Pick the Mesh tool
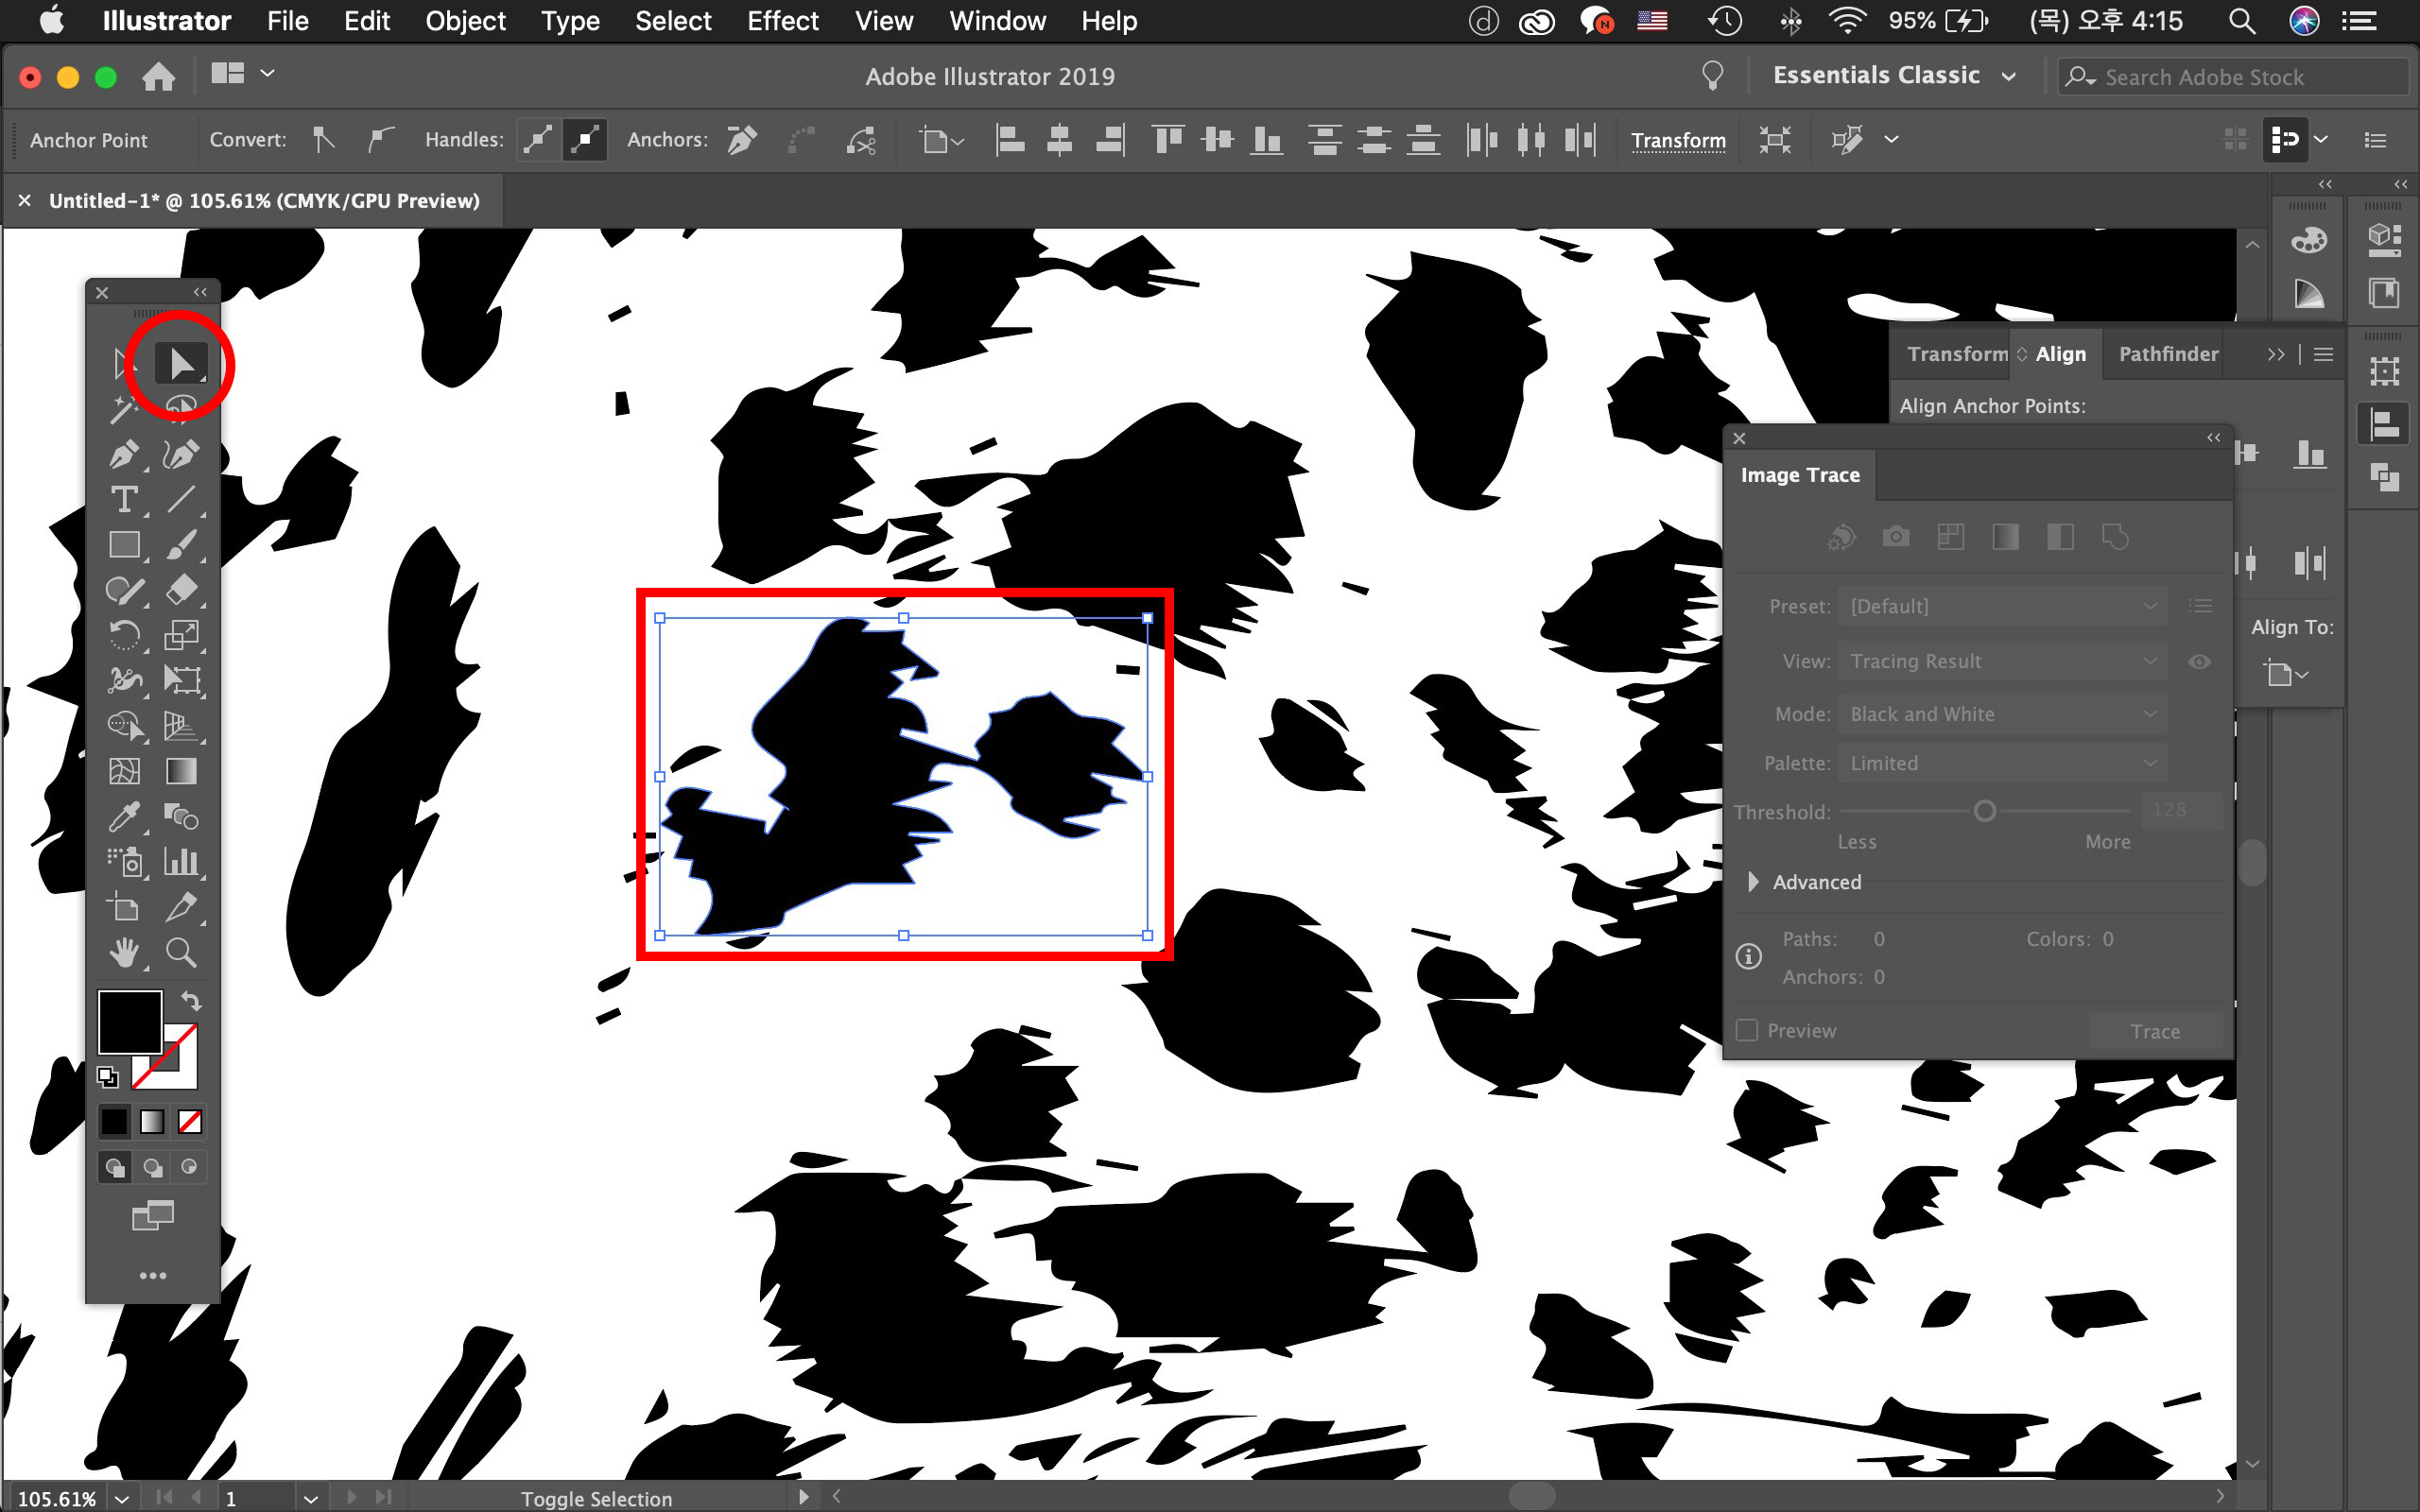The width and height of the screenshot is (2420, 1512). 124,771
